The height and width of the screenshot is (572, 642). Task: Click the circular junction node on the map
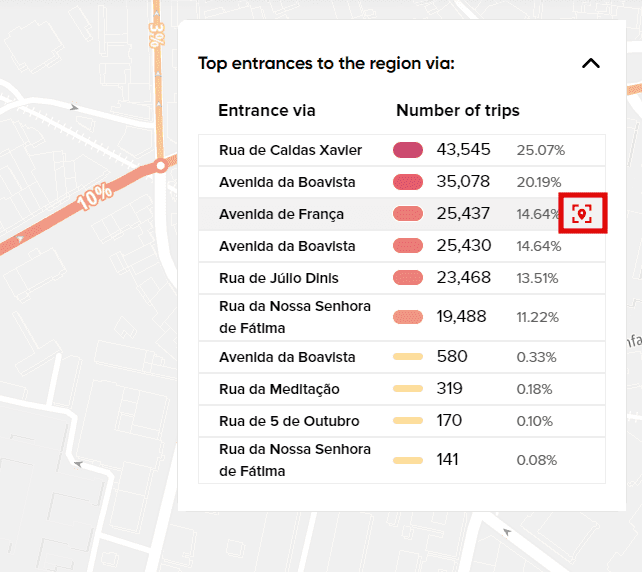click(x=160, y=165)
